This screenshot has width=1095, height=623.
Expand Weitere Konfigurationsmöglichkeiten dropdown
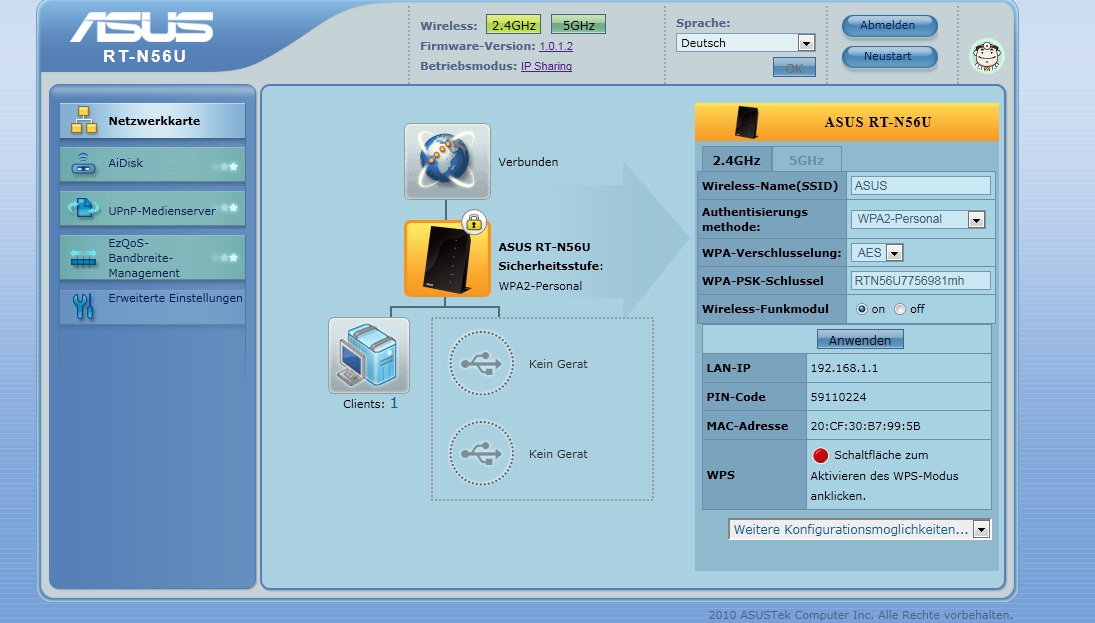(859, 529)
